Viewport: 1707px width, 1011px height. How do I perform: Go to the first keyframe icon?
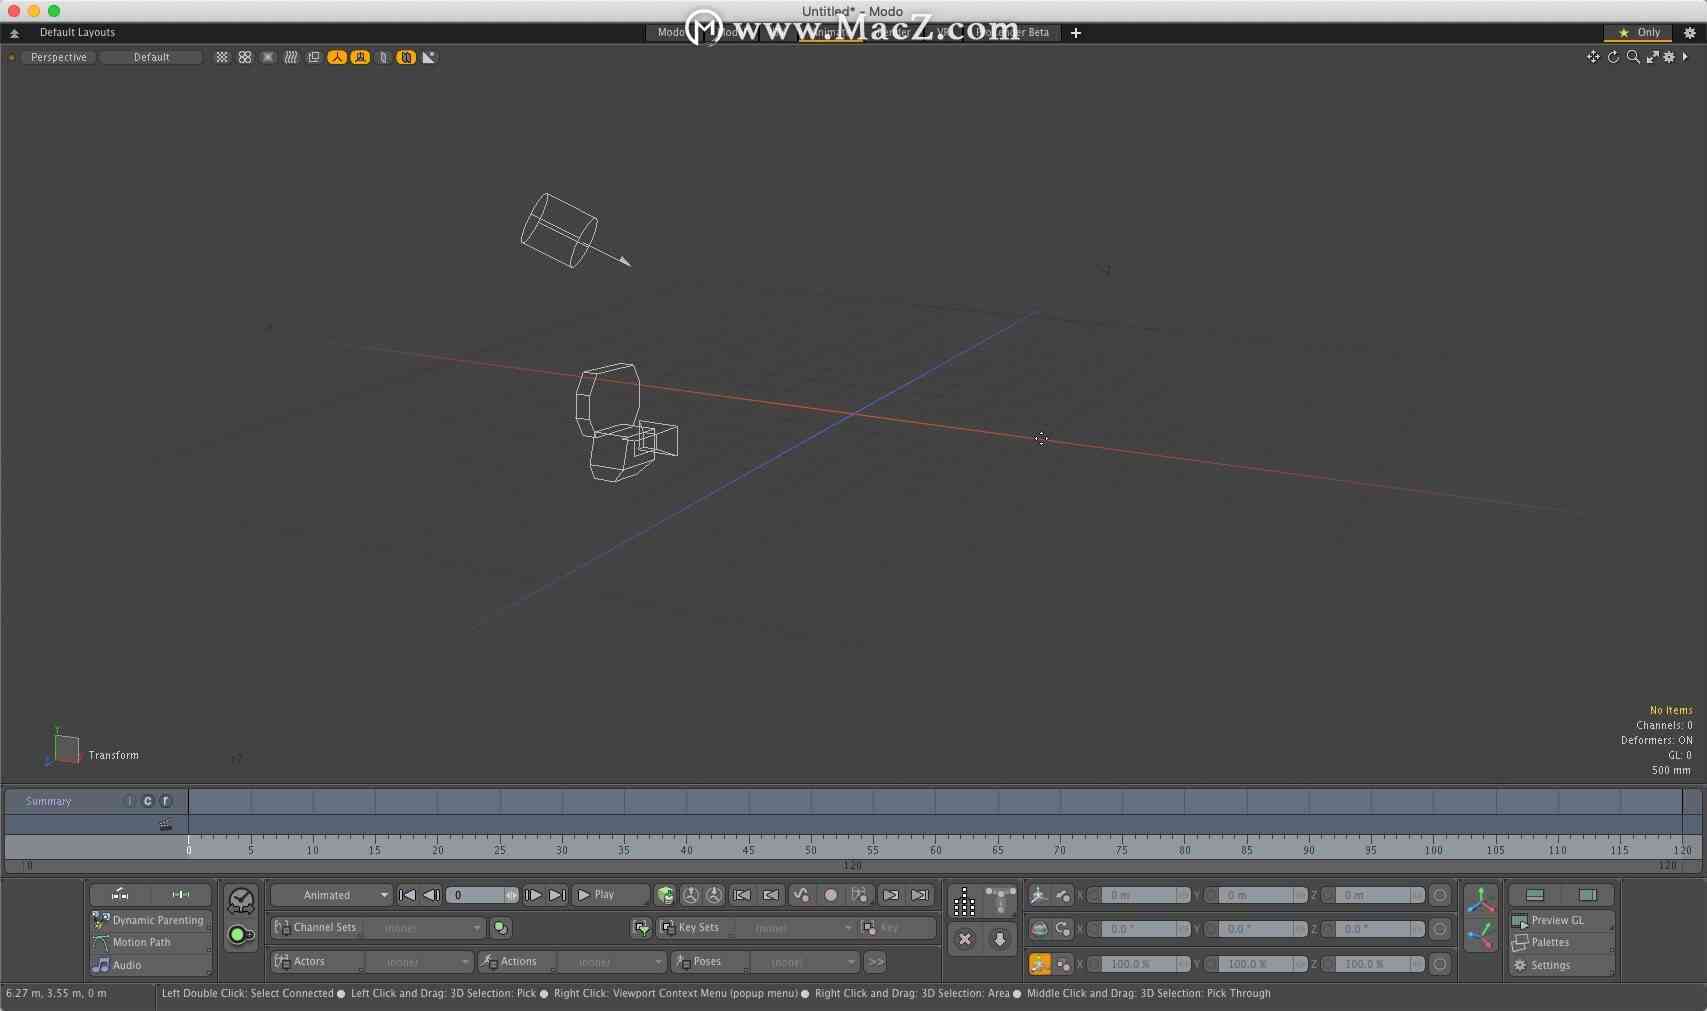(x=742, y=895)
